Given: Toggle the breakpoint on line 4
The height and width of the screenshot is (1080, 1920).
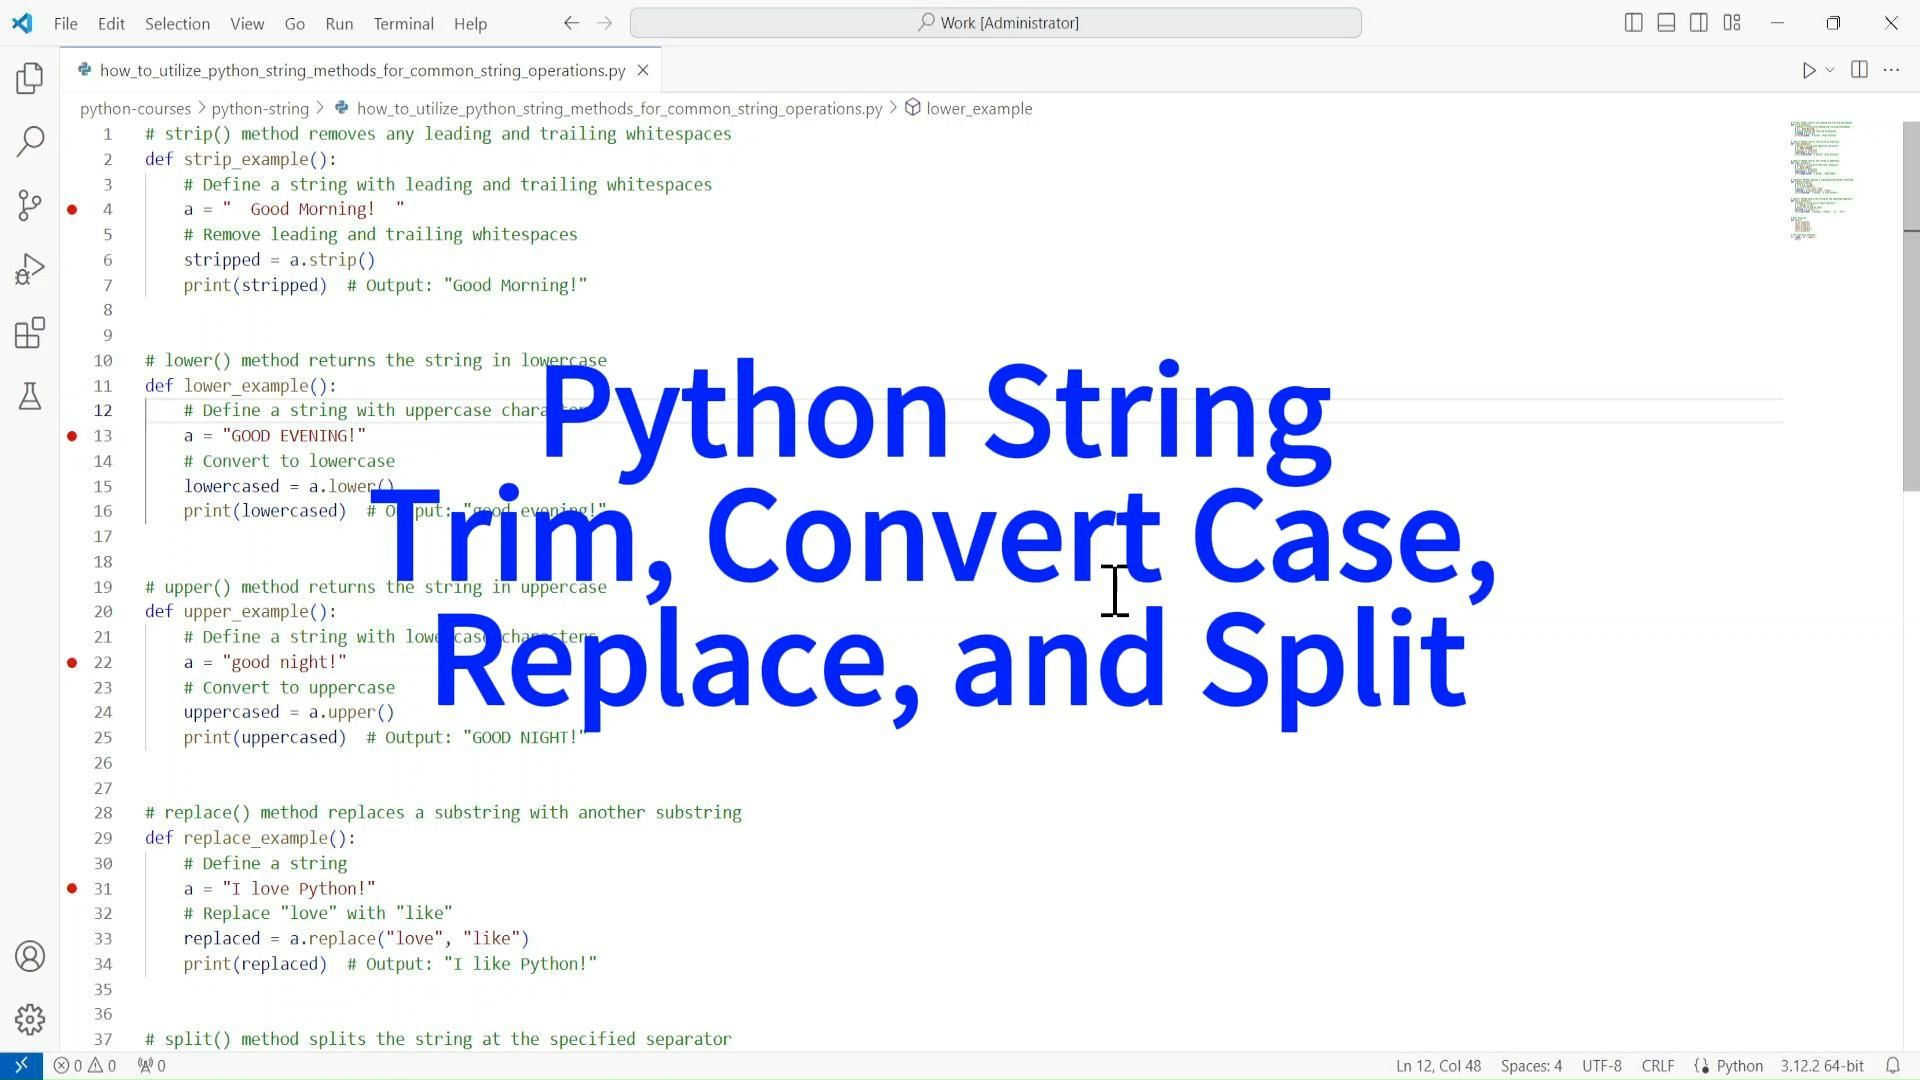Looking at the screenshot, I should (72, 210).
